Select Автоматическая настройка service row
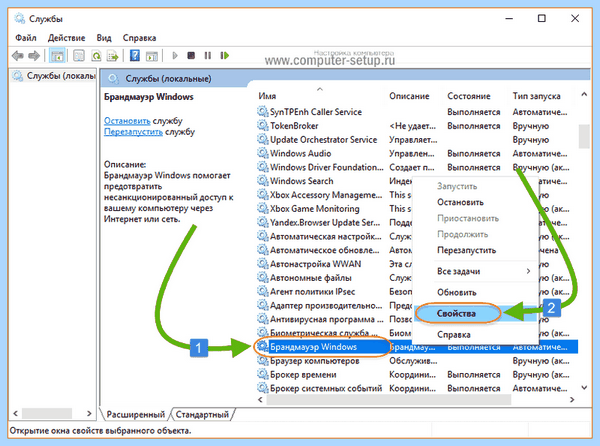This screenshot has height=446, width=600. click(x=334, y=236)
